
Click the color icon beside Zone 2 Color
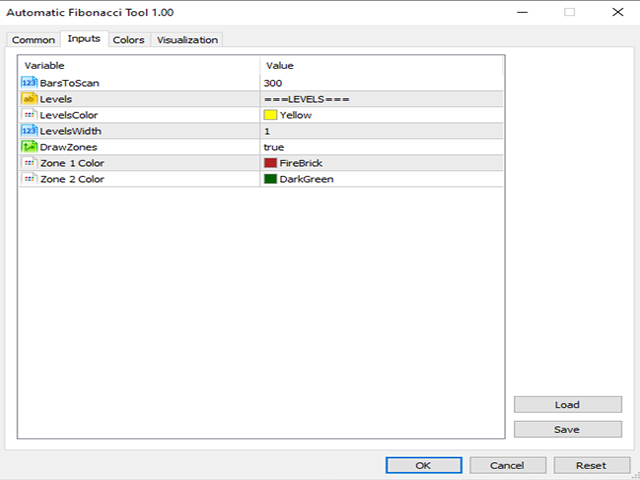(x=29, y=179)
